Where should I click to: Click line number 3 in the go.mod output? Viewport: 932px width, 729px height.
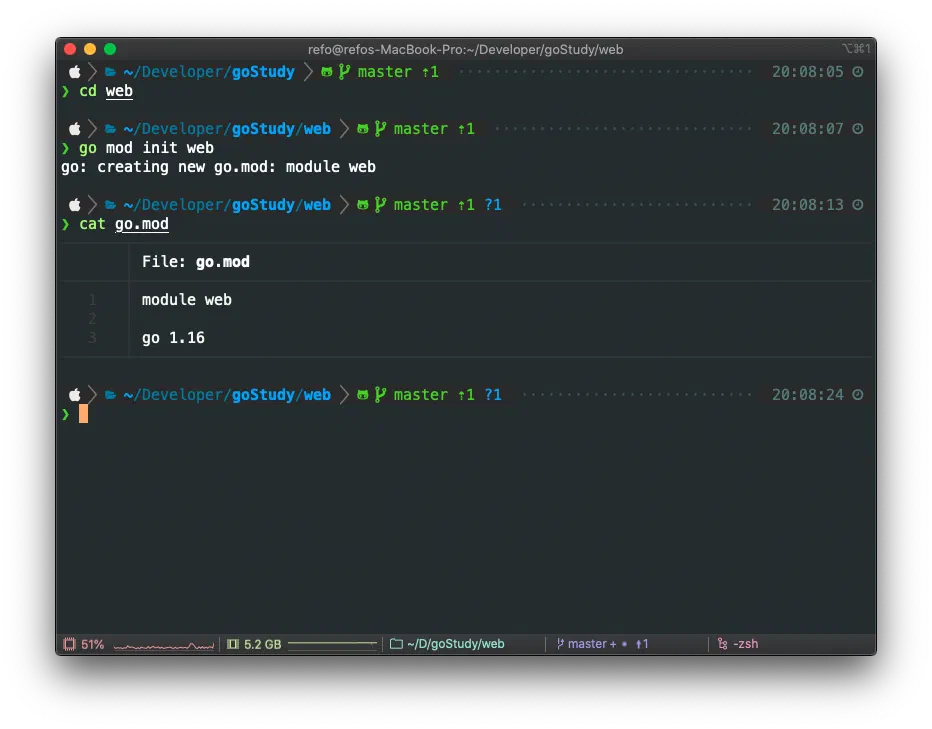tap(92, 338)
